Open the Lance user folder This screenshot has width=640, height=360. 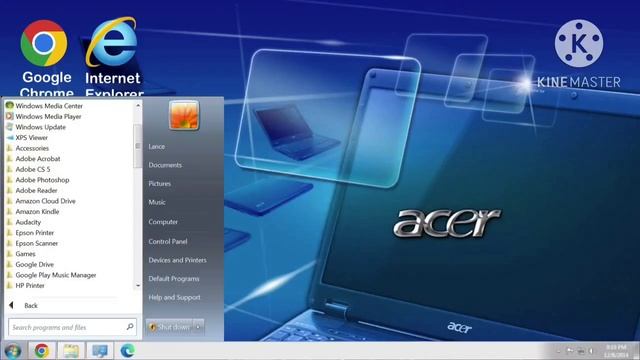pyautogui.click(x=157, y=146)
